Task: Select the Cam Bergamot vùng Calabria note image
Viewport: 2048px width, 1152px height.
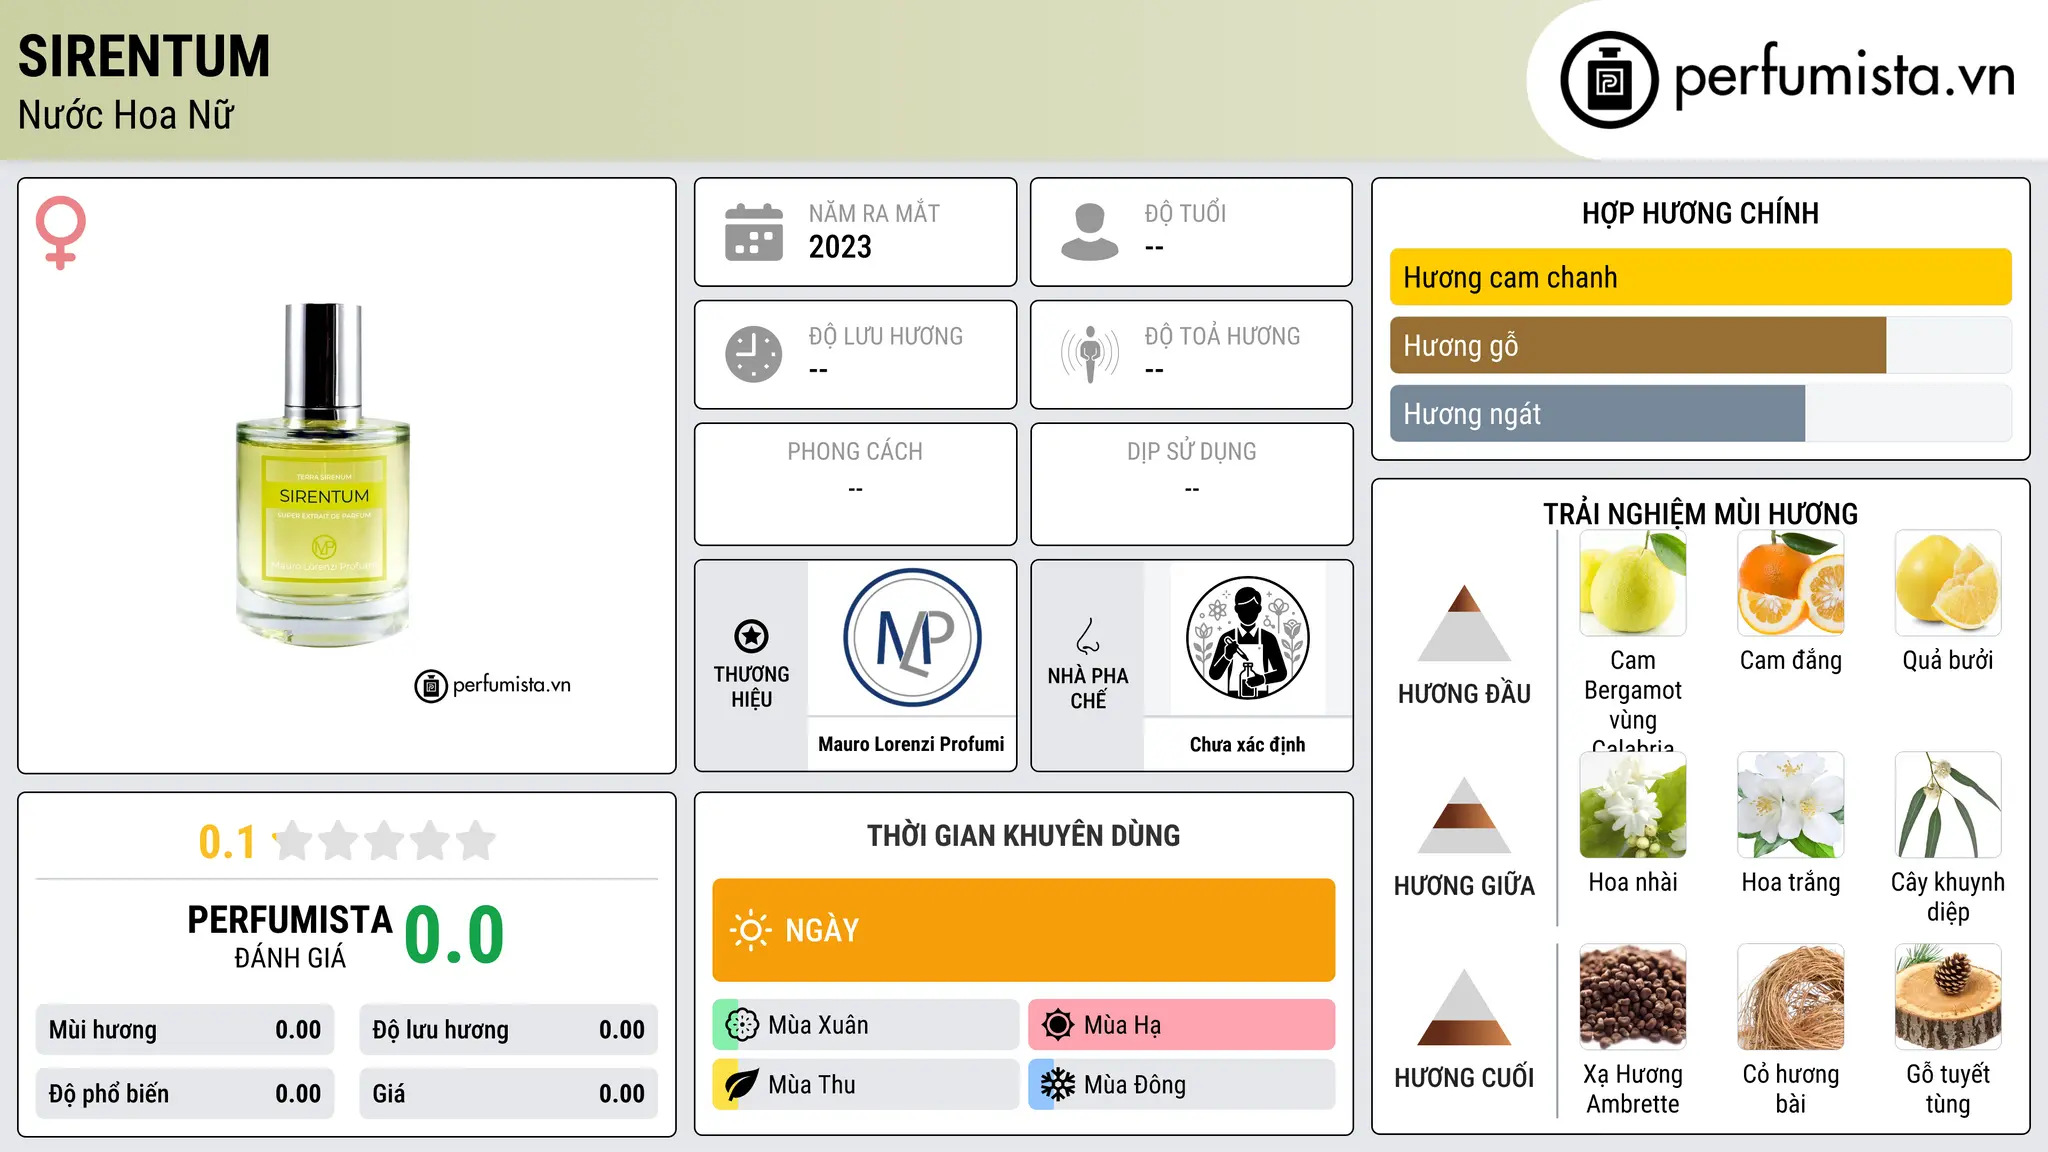Action: [1633, 583]
